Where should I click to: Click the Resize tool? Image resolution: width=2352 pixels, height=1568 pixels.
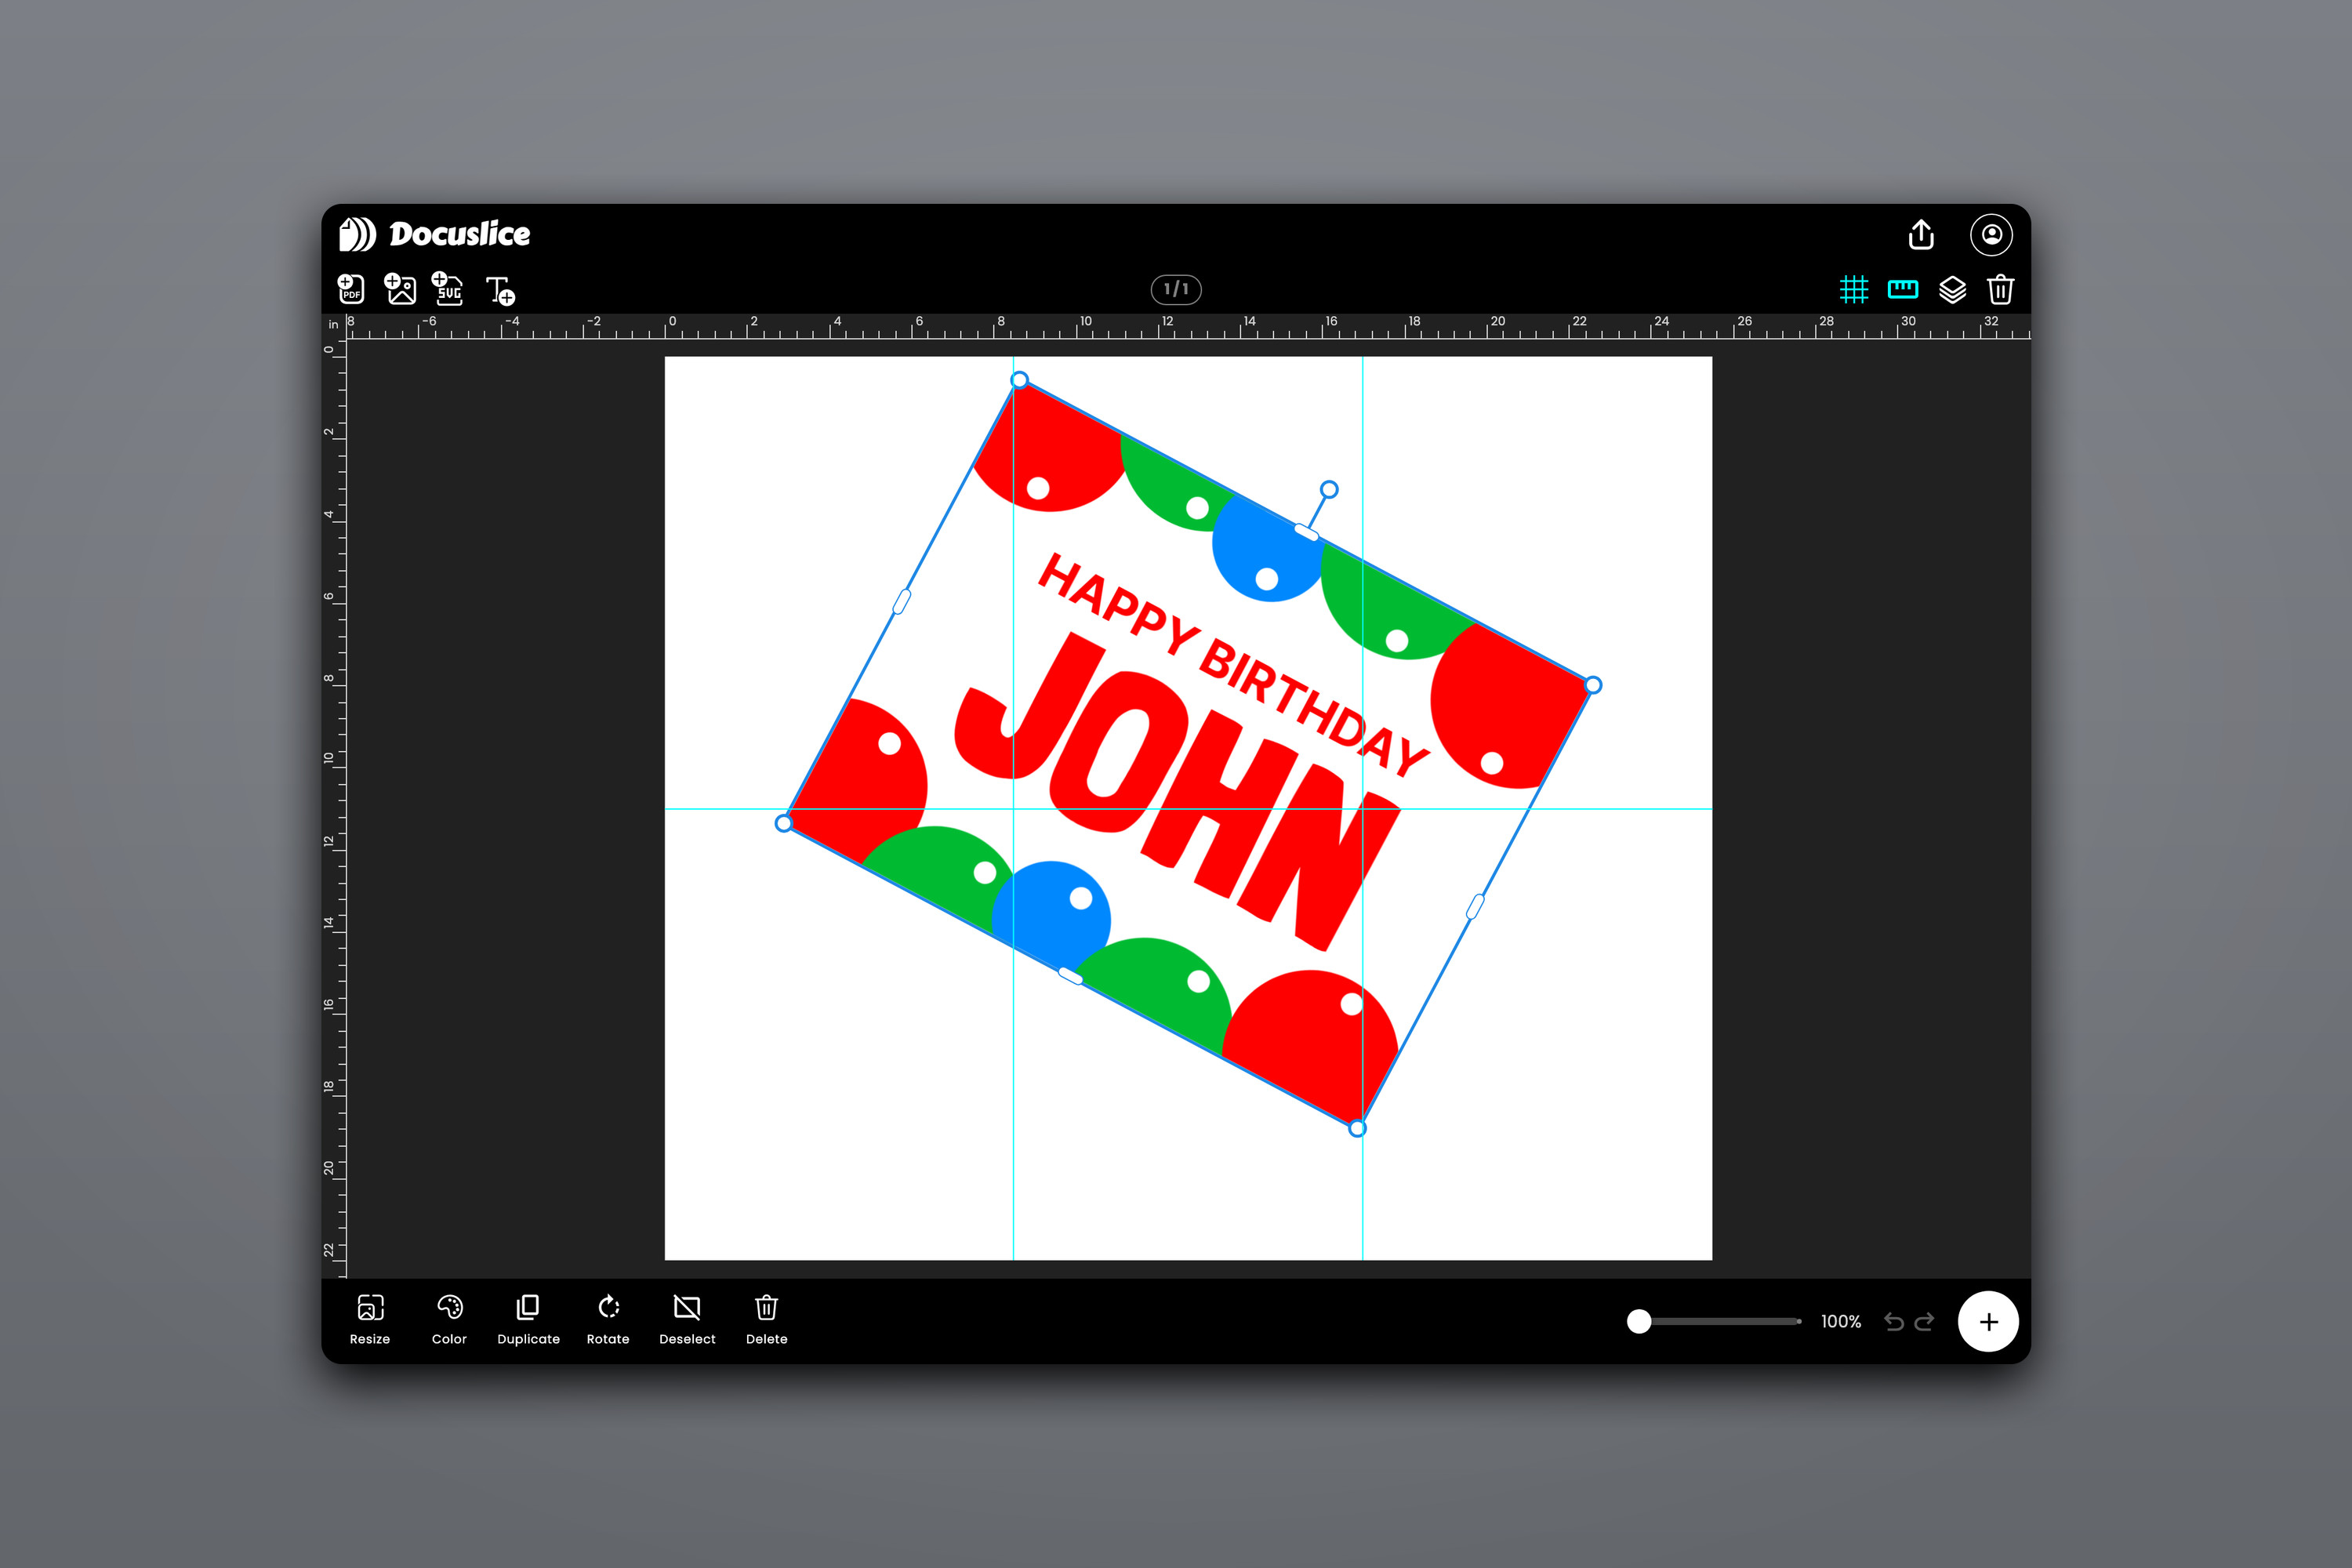(x=370, y=1319)
